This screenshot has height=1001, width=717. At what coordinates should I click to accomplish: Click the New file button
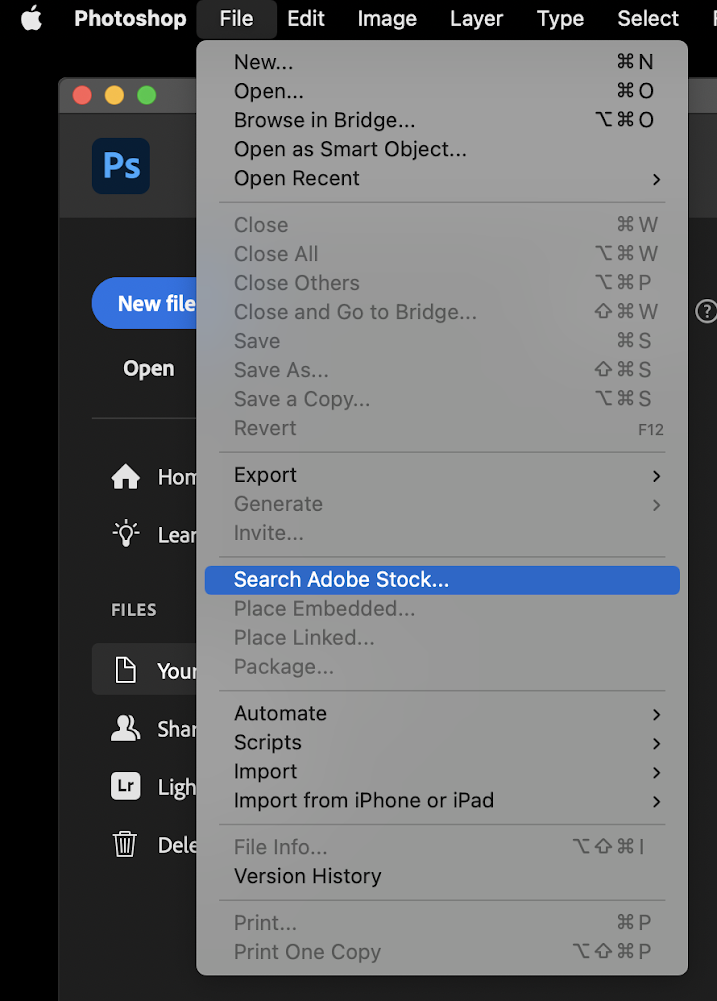[145, 303]
